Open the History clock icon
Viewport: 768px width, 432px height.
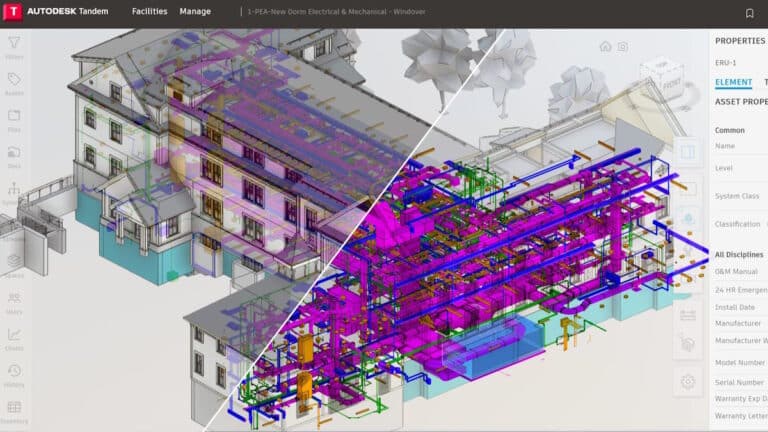coord(14,371)
